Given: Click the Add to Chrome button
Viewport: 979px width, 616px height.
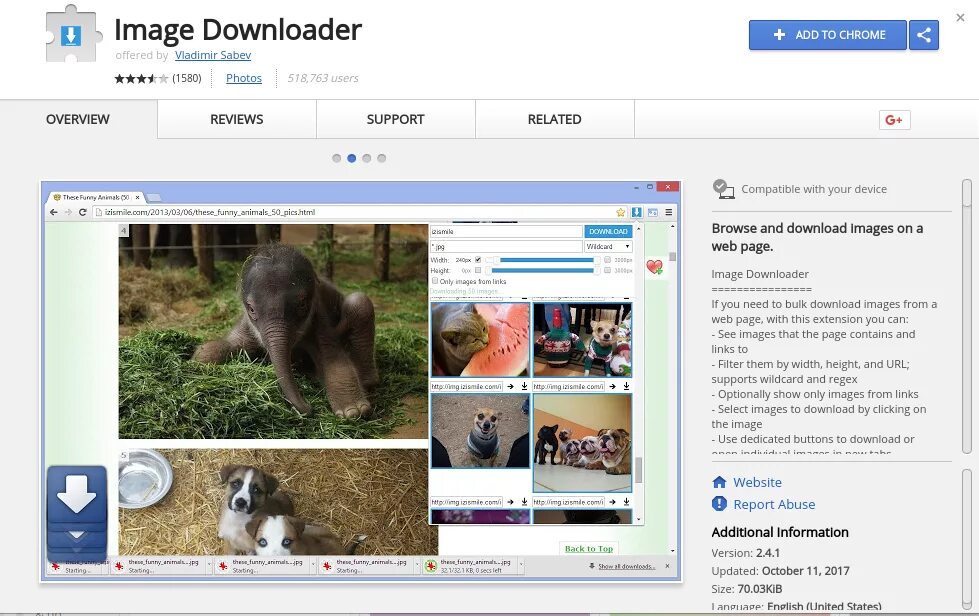Looking at the screenshot, I should tap(827, 35).
